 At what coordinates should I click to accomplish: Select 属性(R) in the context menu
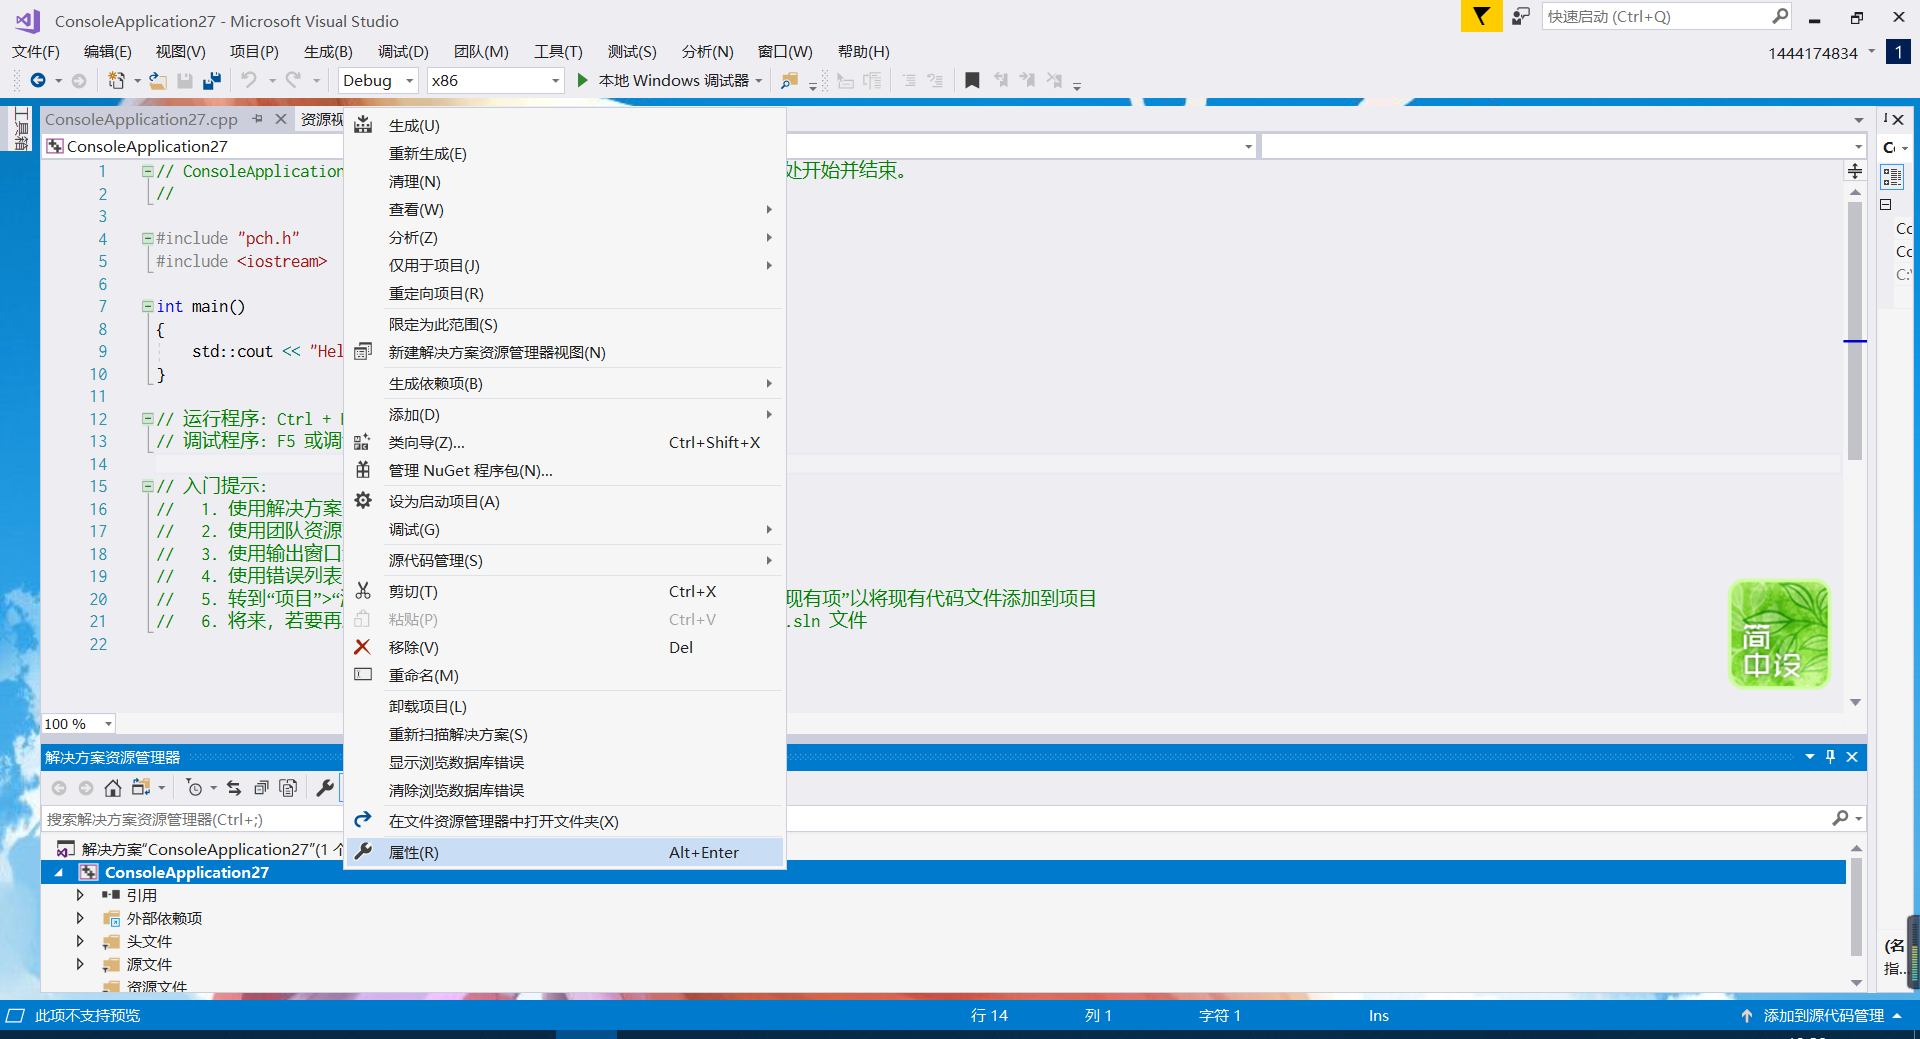565,852
